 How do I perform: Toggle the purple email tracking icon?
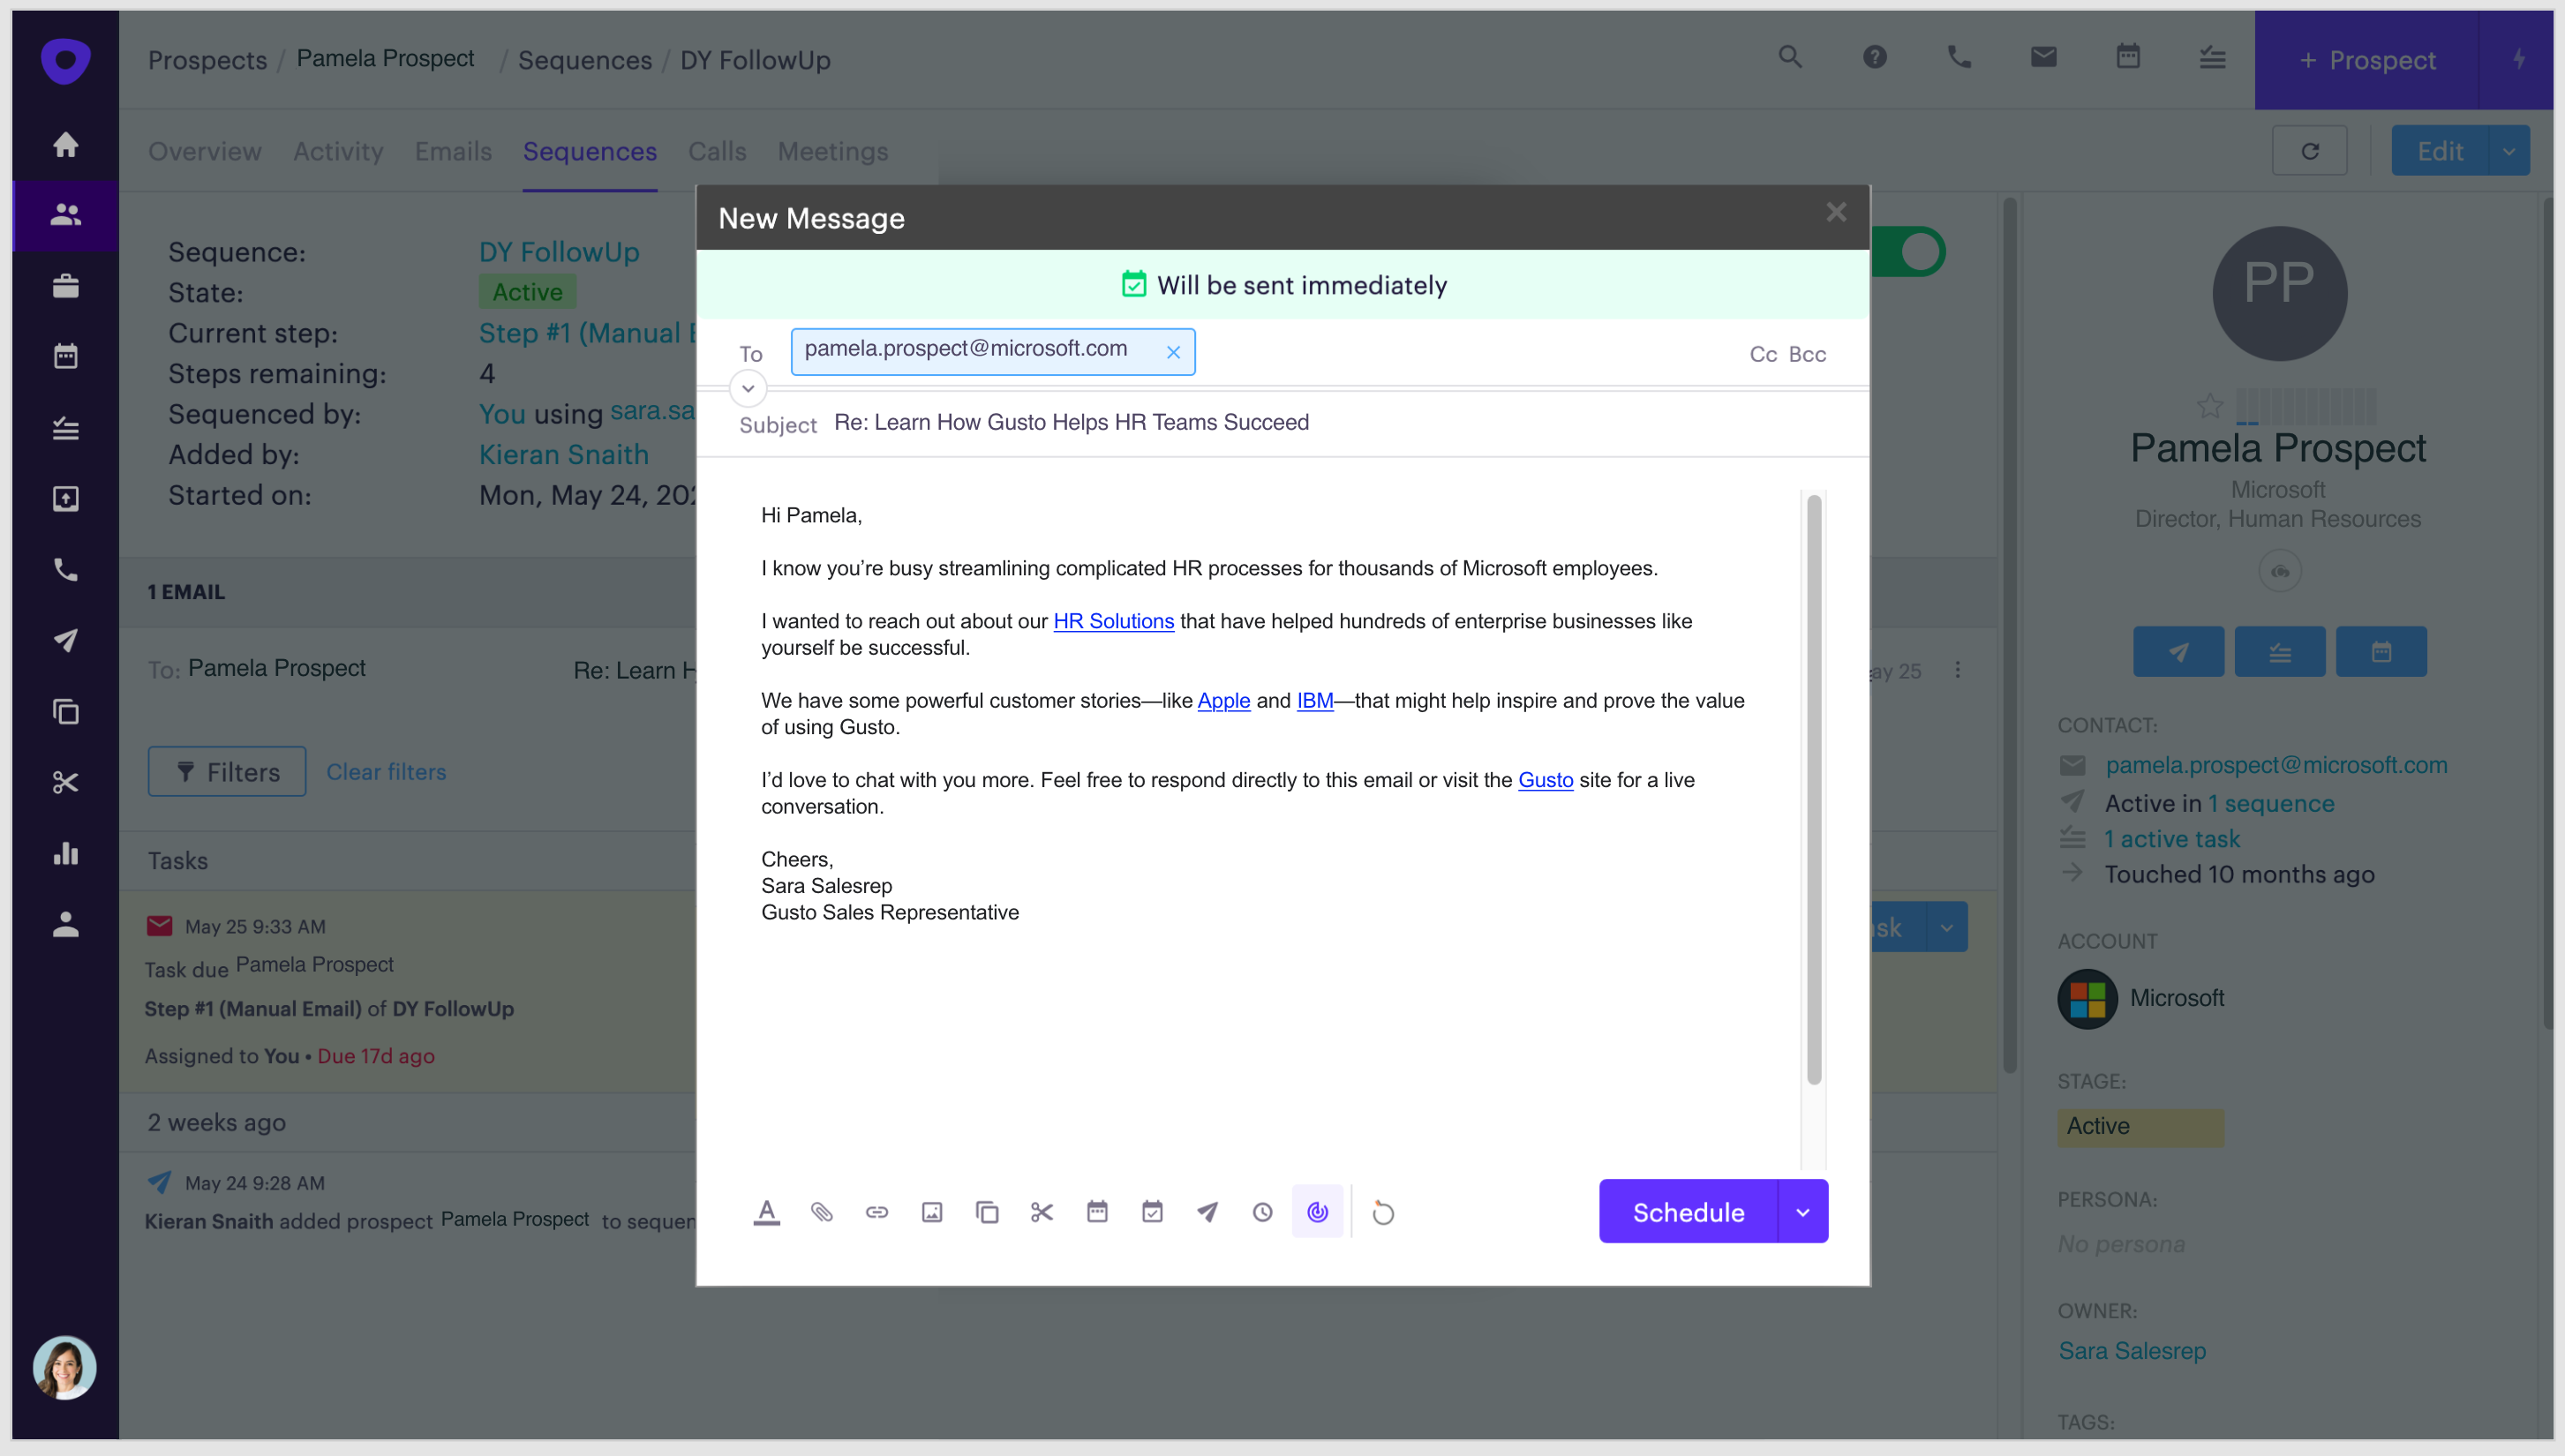pos(1317,1212)
